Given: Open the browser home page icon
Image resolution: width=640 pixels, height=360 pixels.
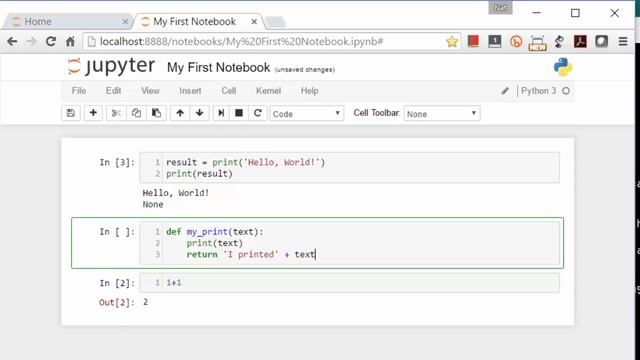Looking at the screenshot, I should click(x=70, y=41).
